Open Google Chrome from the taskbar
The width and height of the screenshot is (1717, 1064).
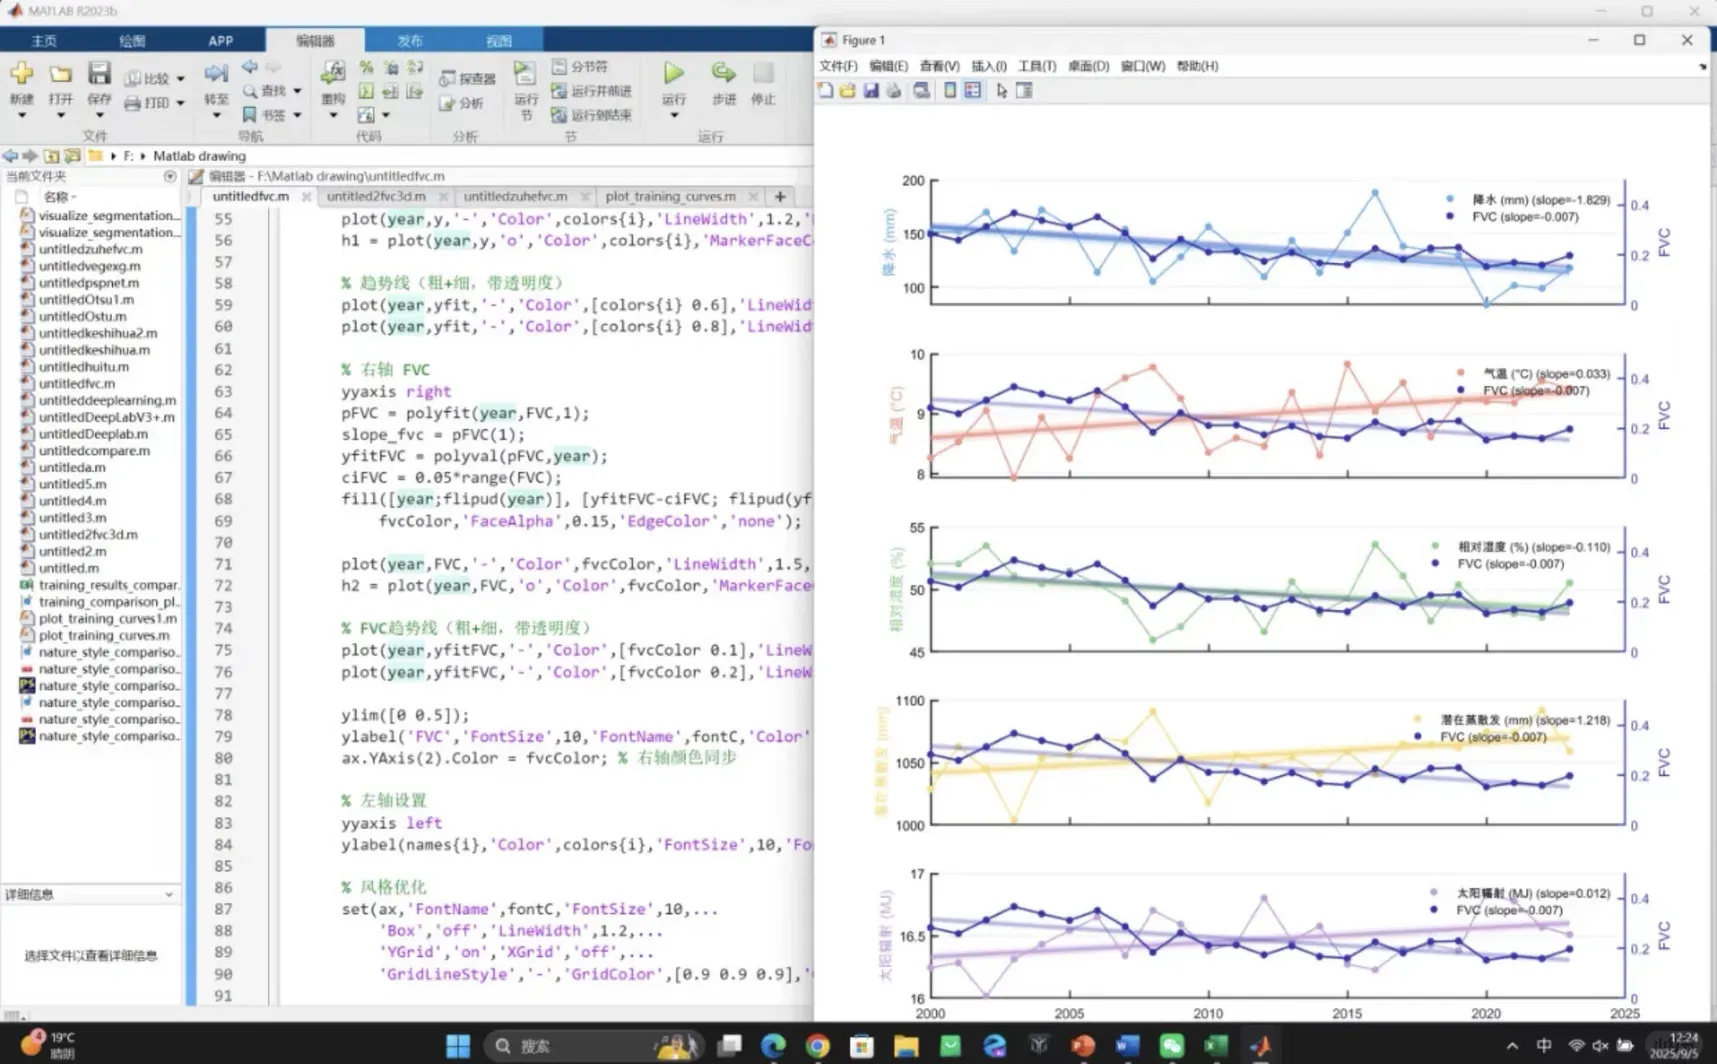click(x=817, y=1046)
